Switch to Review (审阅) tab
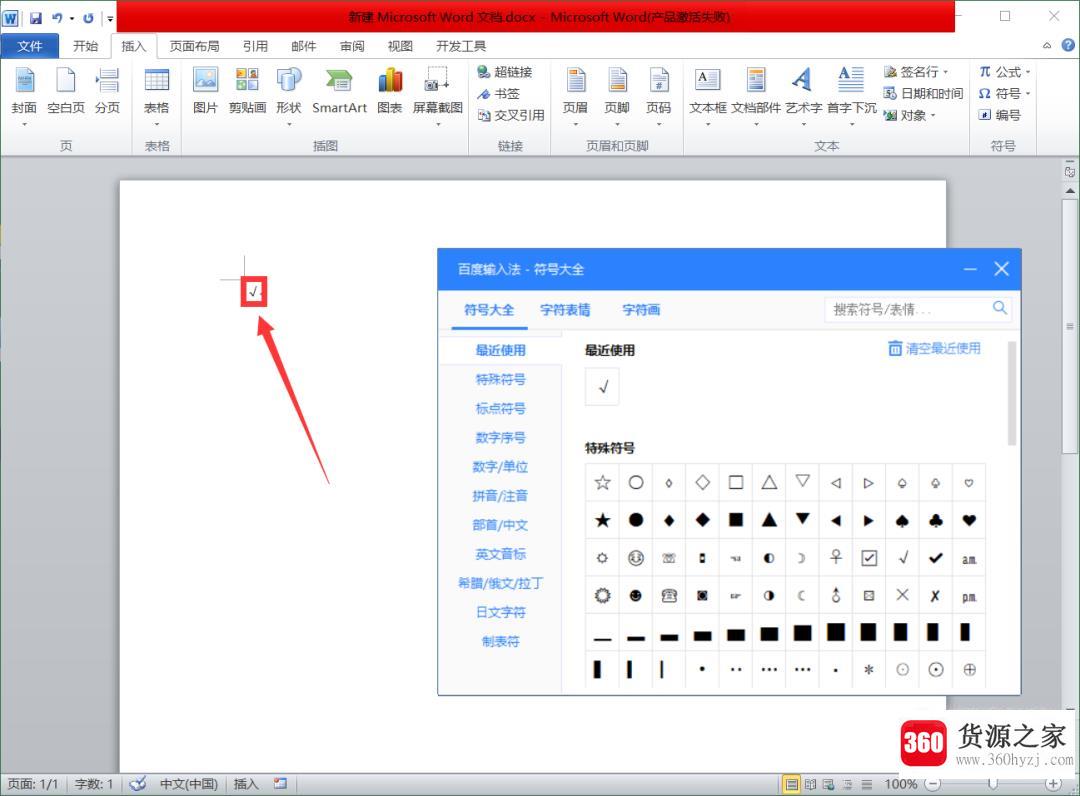The height and width of the screenshot is (796, 1080). (x=352, y=45)
